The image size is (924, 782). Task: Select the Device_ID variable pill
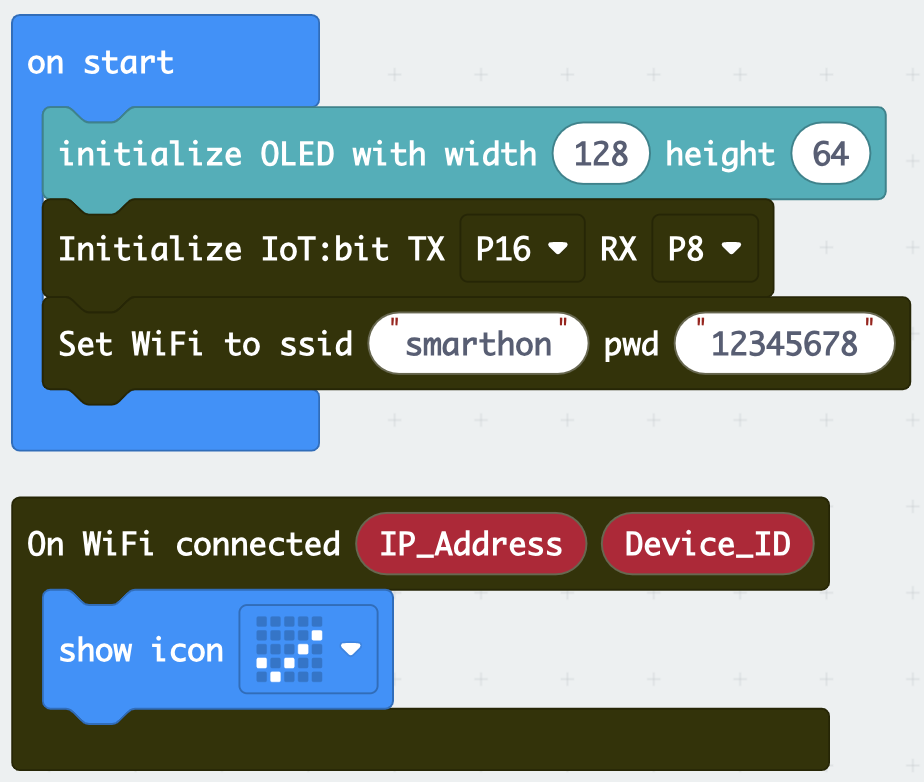[707, 543]
